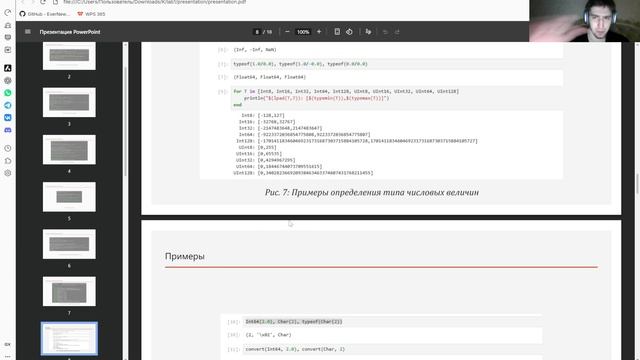
Task: Click the presentation.pdf address bar
Action: tap(154, 2)
